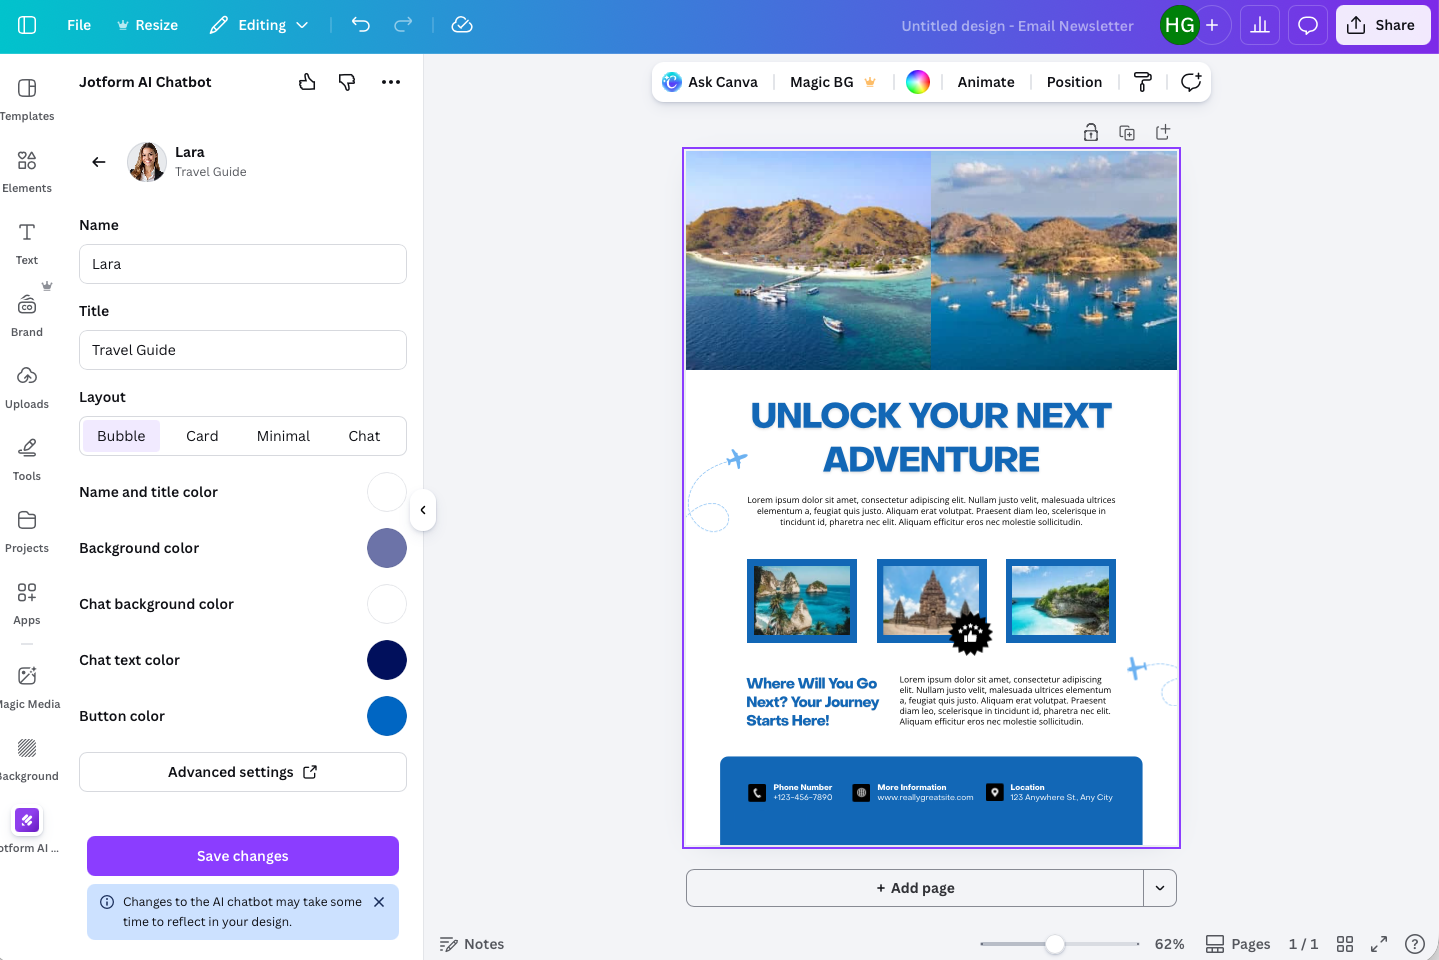The width and height of the screenshot is (1439, 960).
Task: Click the Projects sidebar icon
Action: point(27,530)
